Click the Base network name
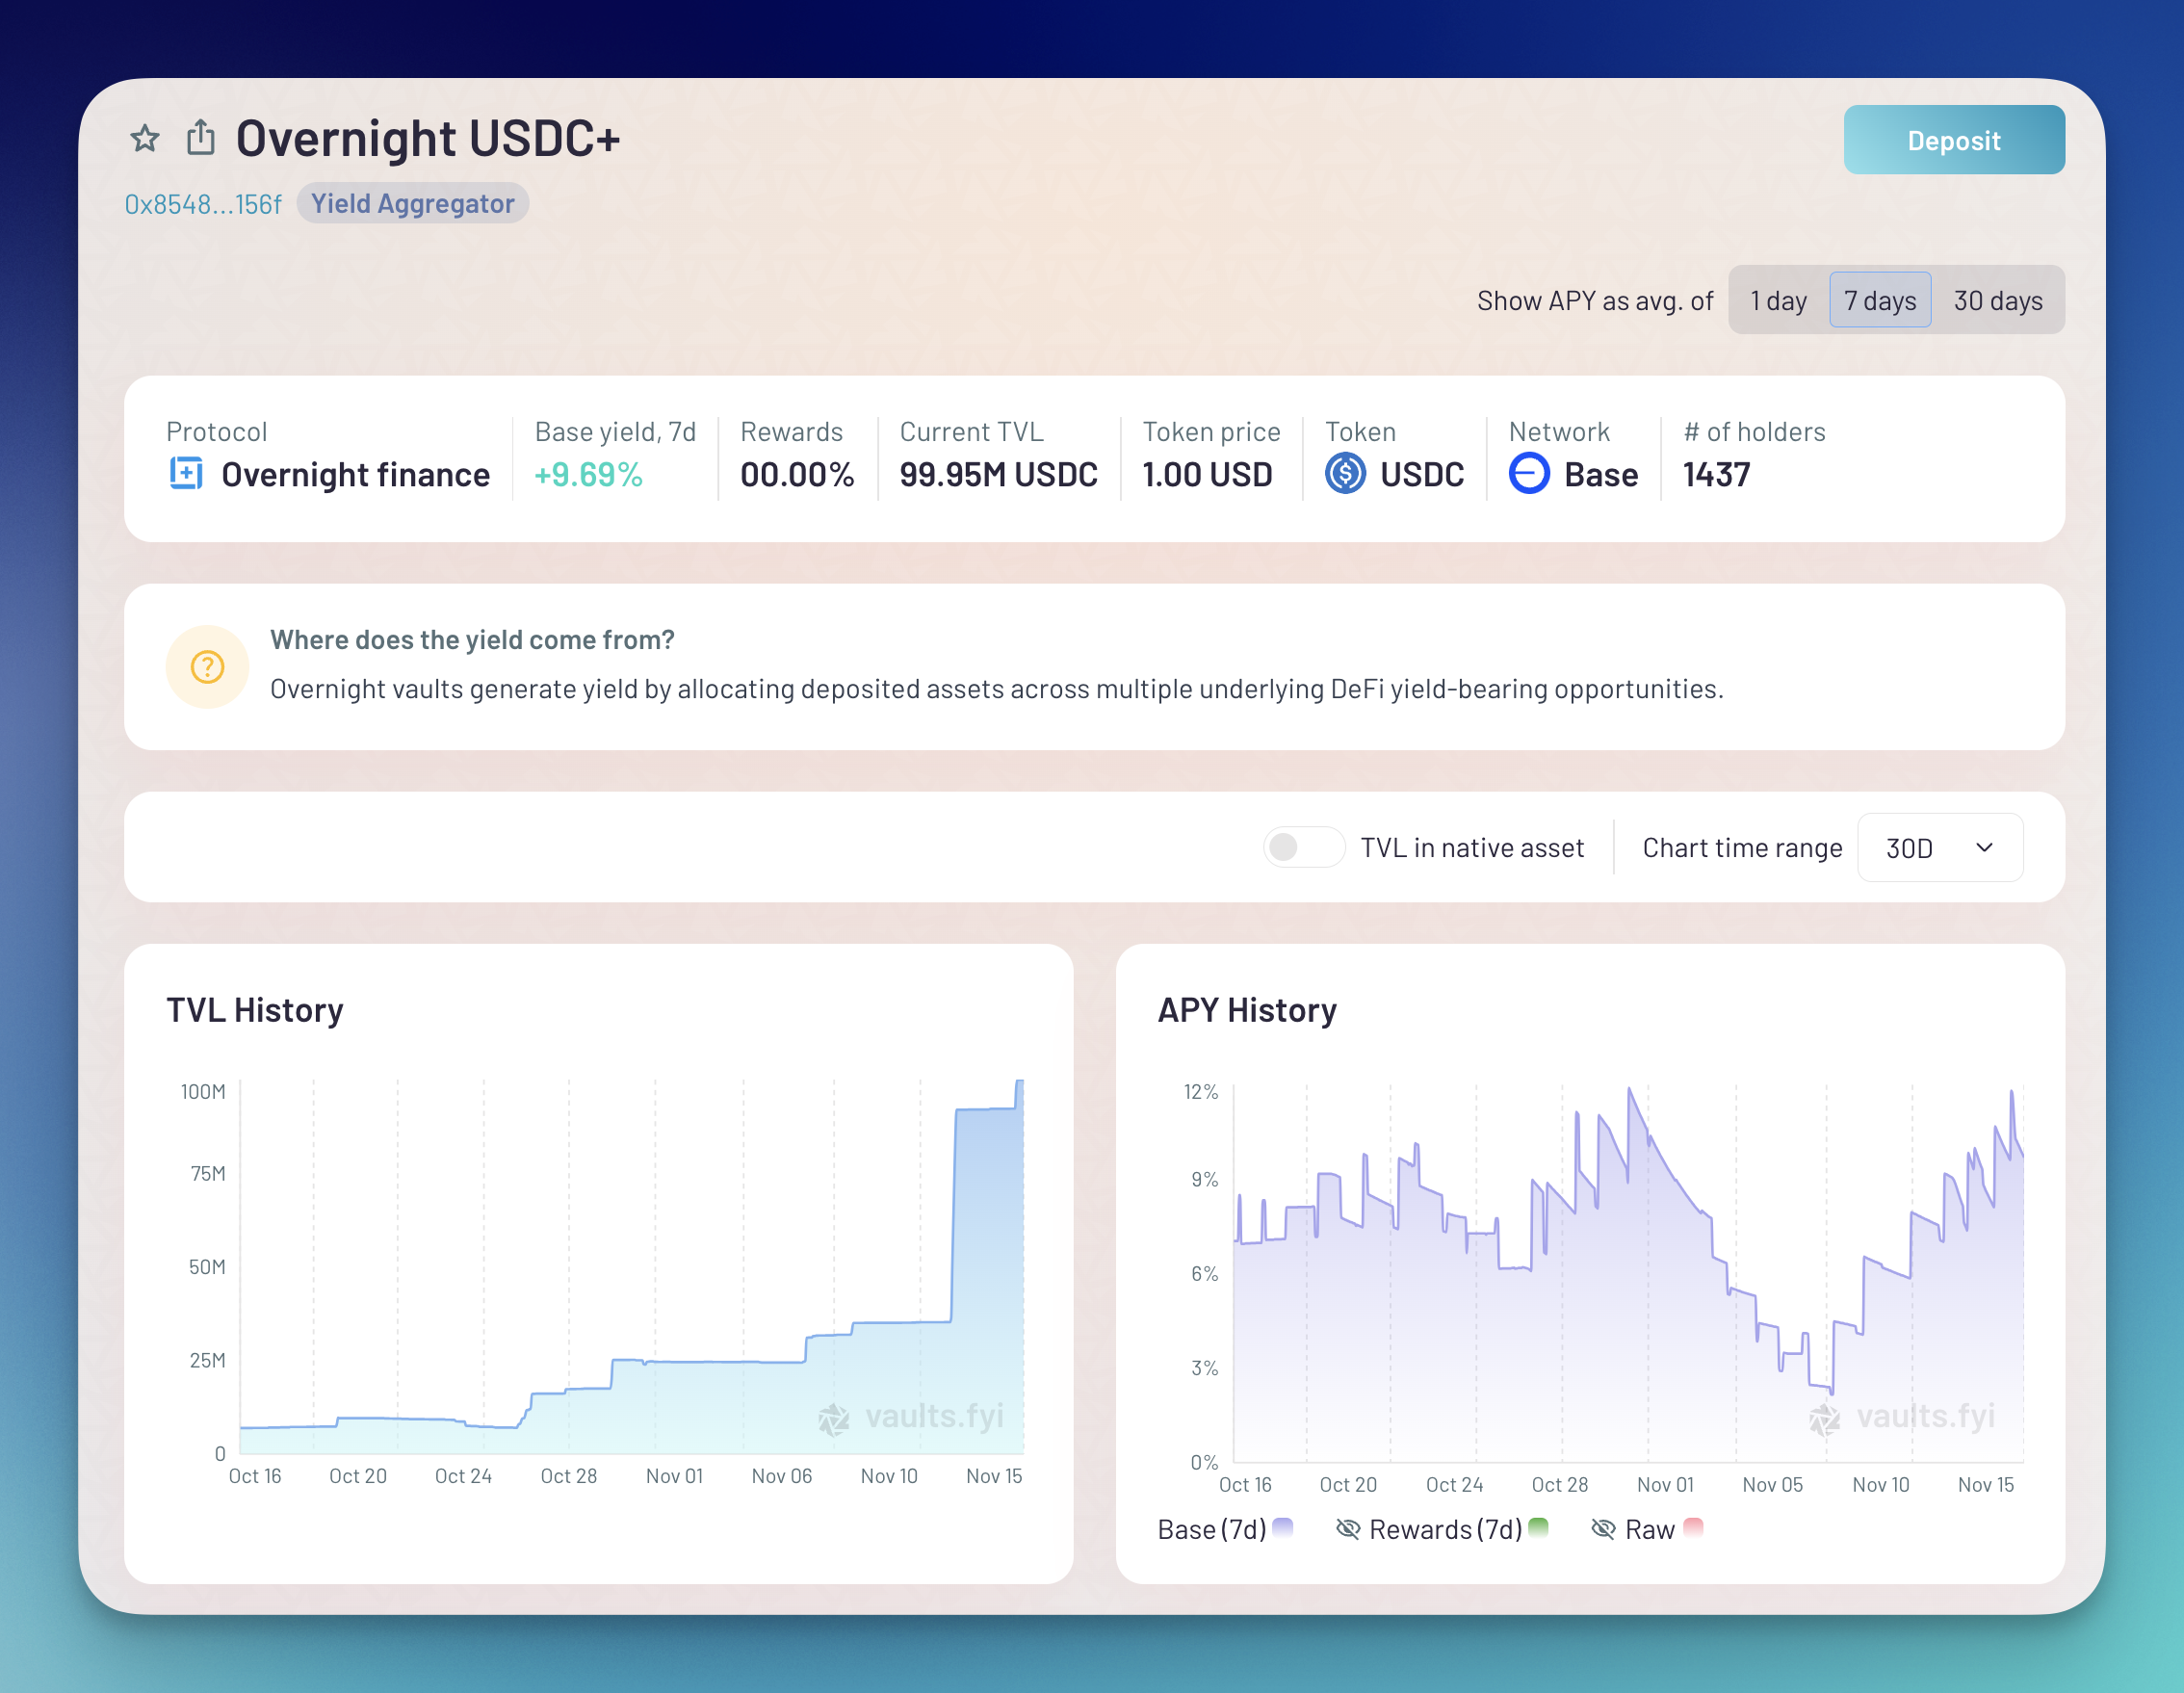The height and width of the screenshot is (1693, 2184). point(1601,474)
